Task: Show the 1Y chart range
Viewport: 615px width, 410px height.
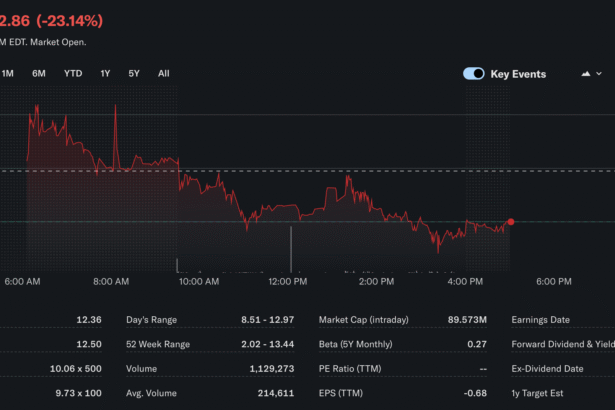Action: (x=105, y=73)
